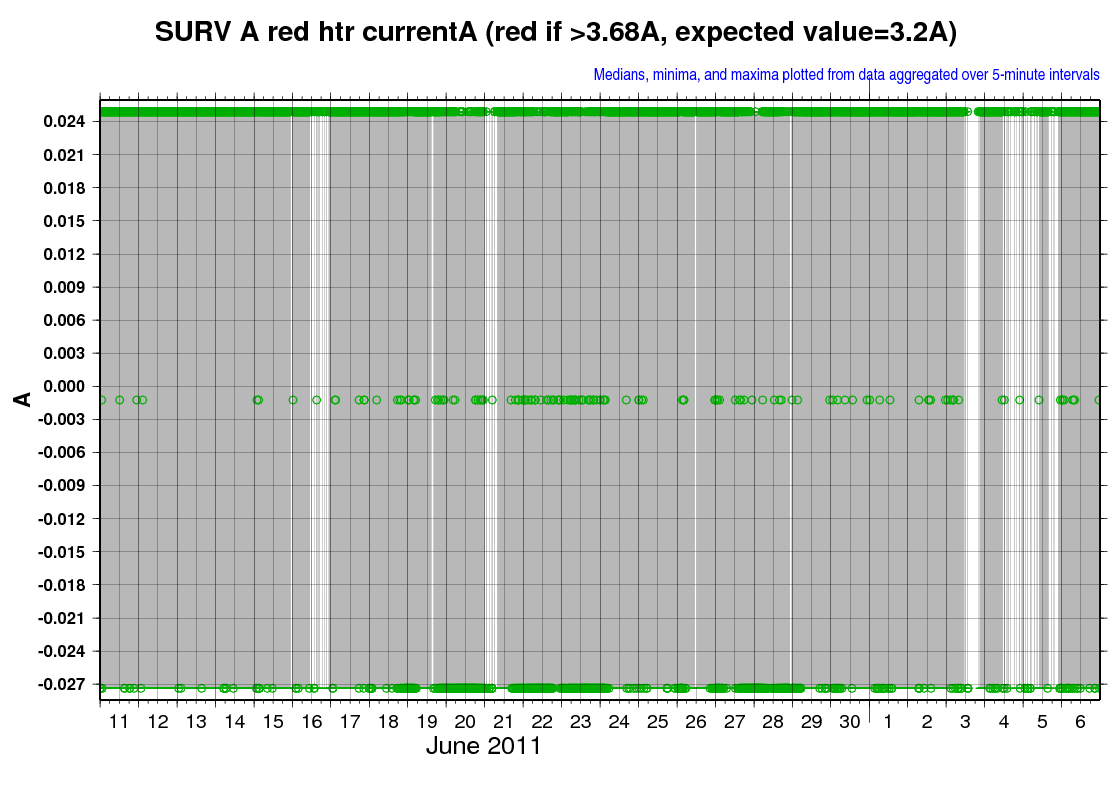Click the y-axis unit label 'A'
This screenshot has width=1120, height=800.
tap(23, 399)
